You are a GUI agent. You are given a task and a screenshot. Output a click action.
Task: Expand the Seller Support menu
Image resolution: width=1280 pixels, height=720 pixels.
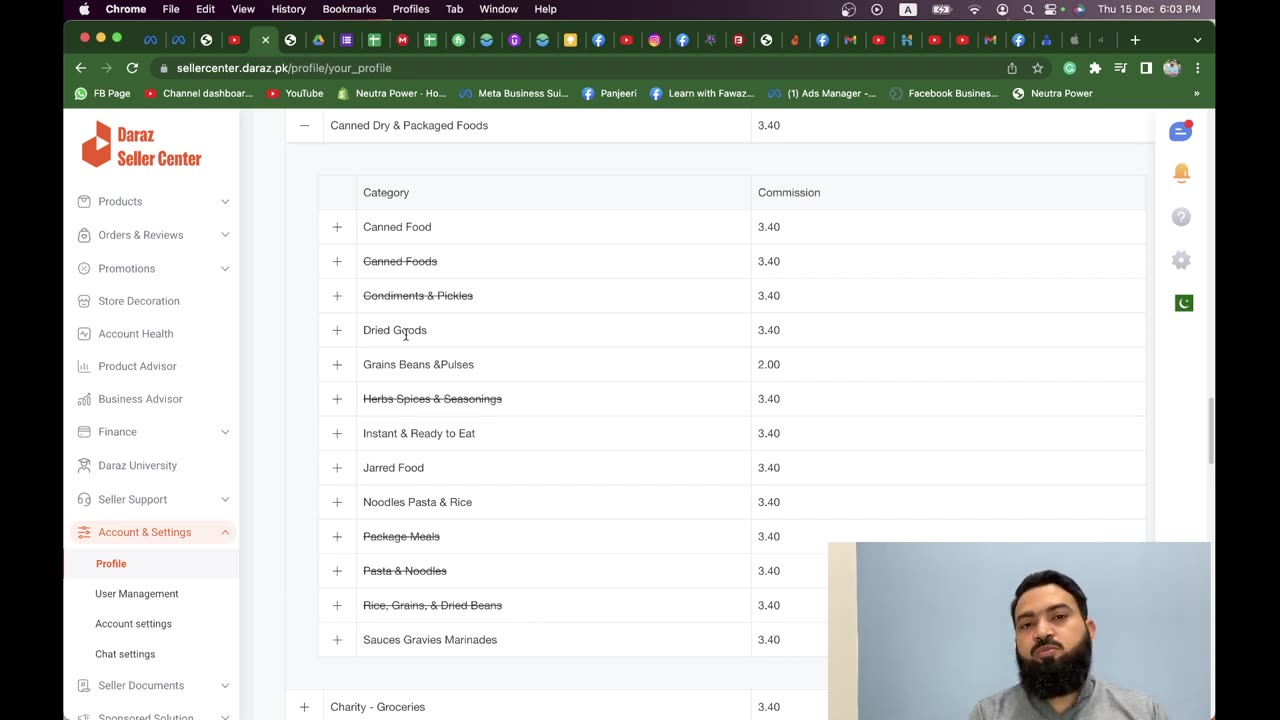tap(225, 499)
